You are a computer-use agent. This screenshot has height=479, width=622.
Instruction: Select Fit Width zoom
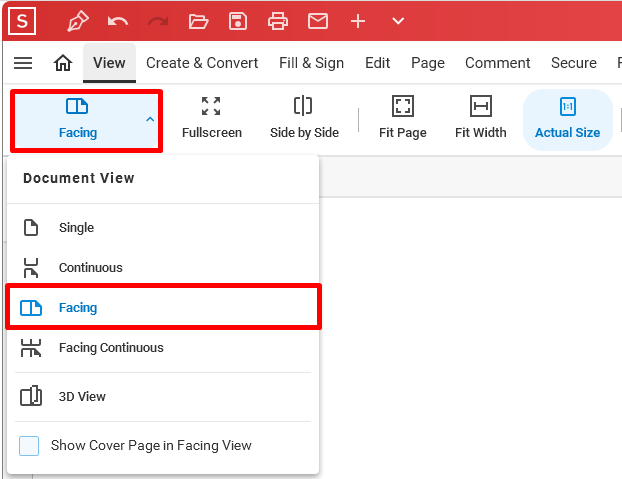pyautogui.click(x=481, y=118)
